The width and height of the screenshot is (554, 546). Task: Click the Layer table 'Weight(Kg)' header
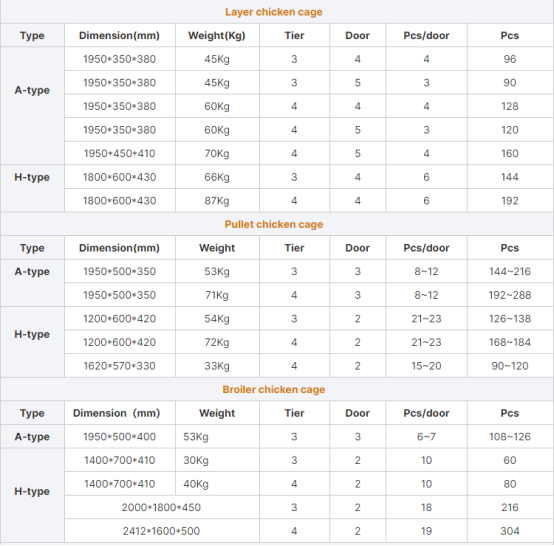click(217, 35)
